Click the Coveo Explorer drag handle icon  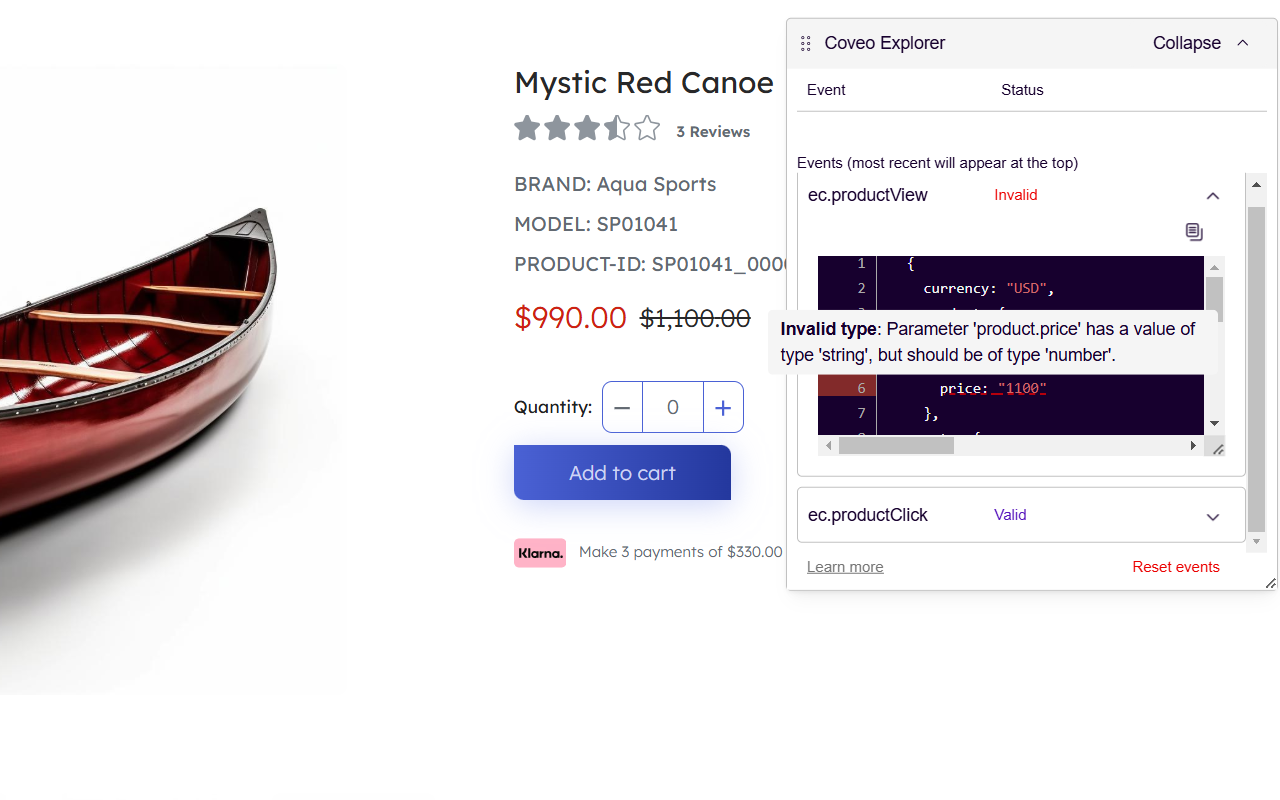click(x=806, y=44)
